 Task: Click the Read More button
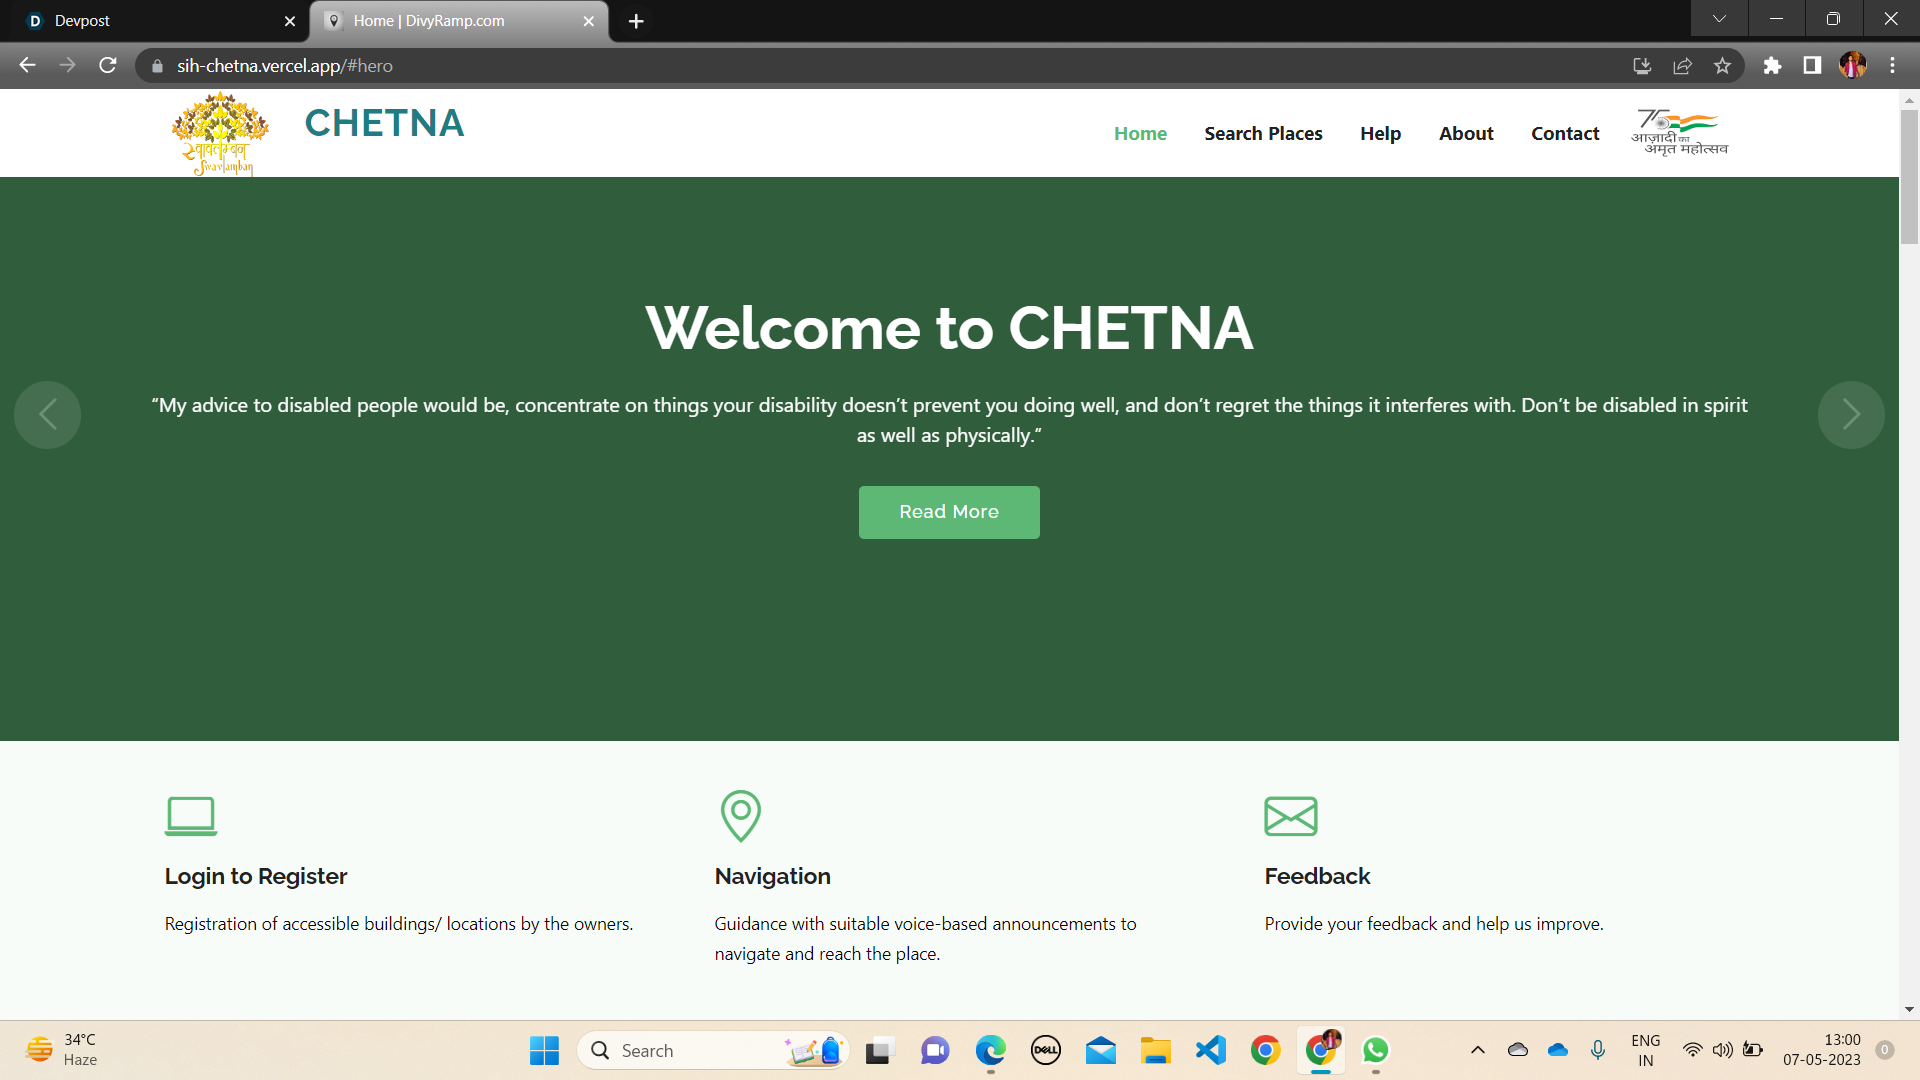coord(949,512)
